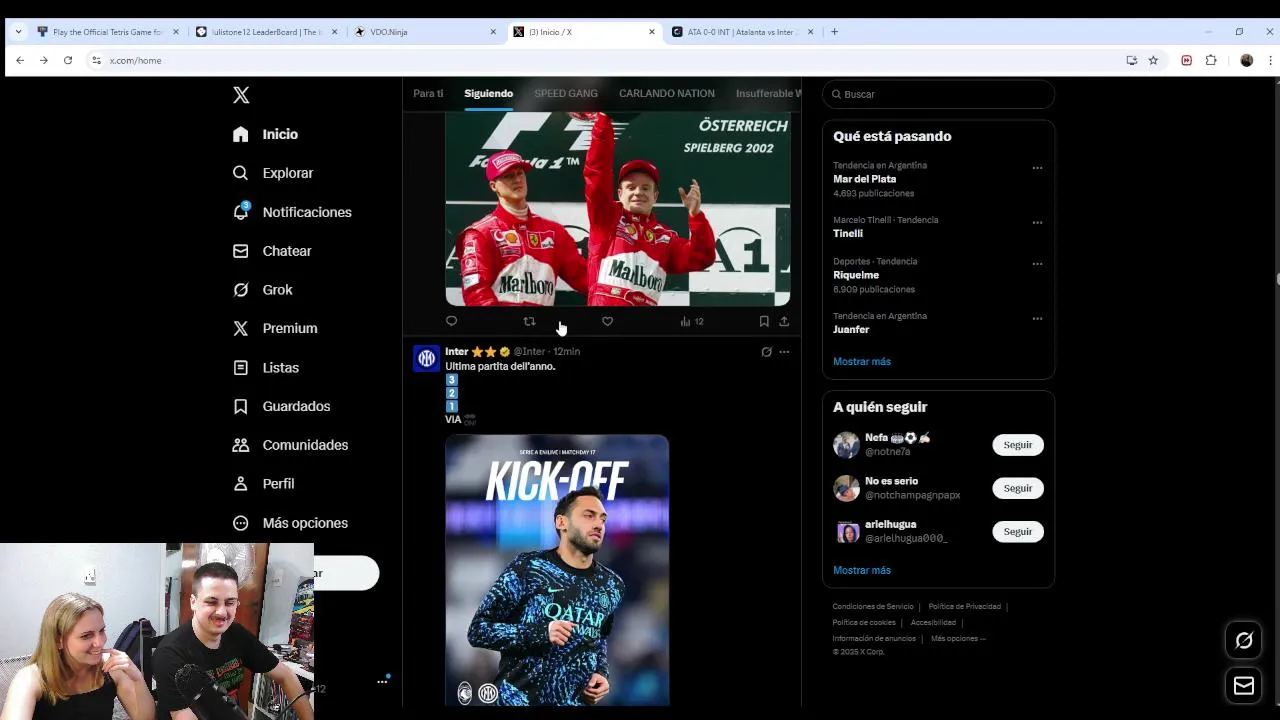Open the Mar del Plata trend
This screenshot has height=720, width=1280.
[864, 179]
